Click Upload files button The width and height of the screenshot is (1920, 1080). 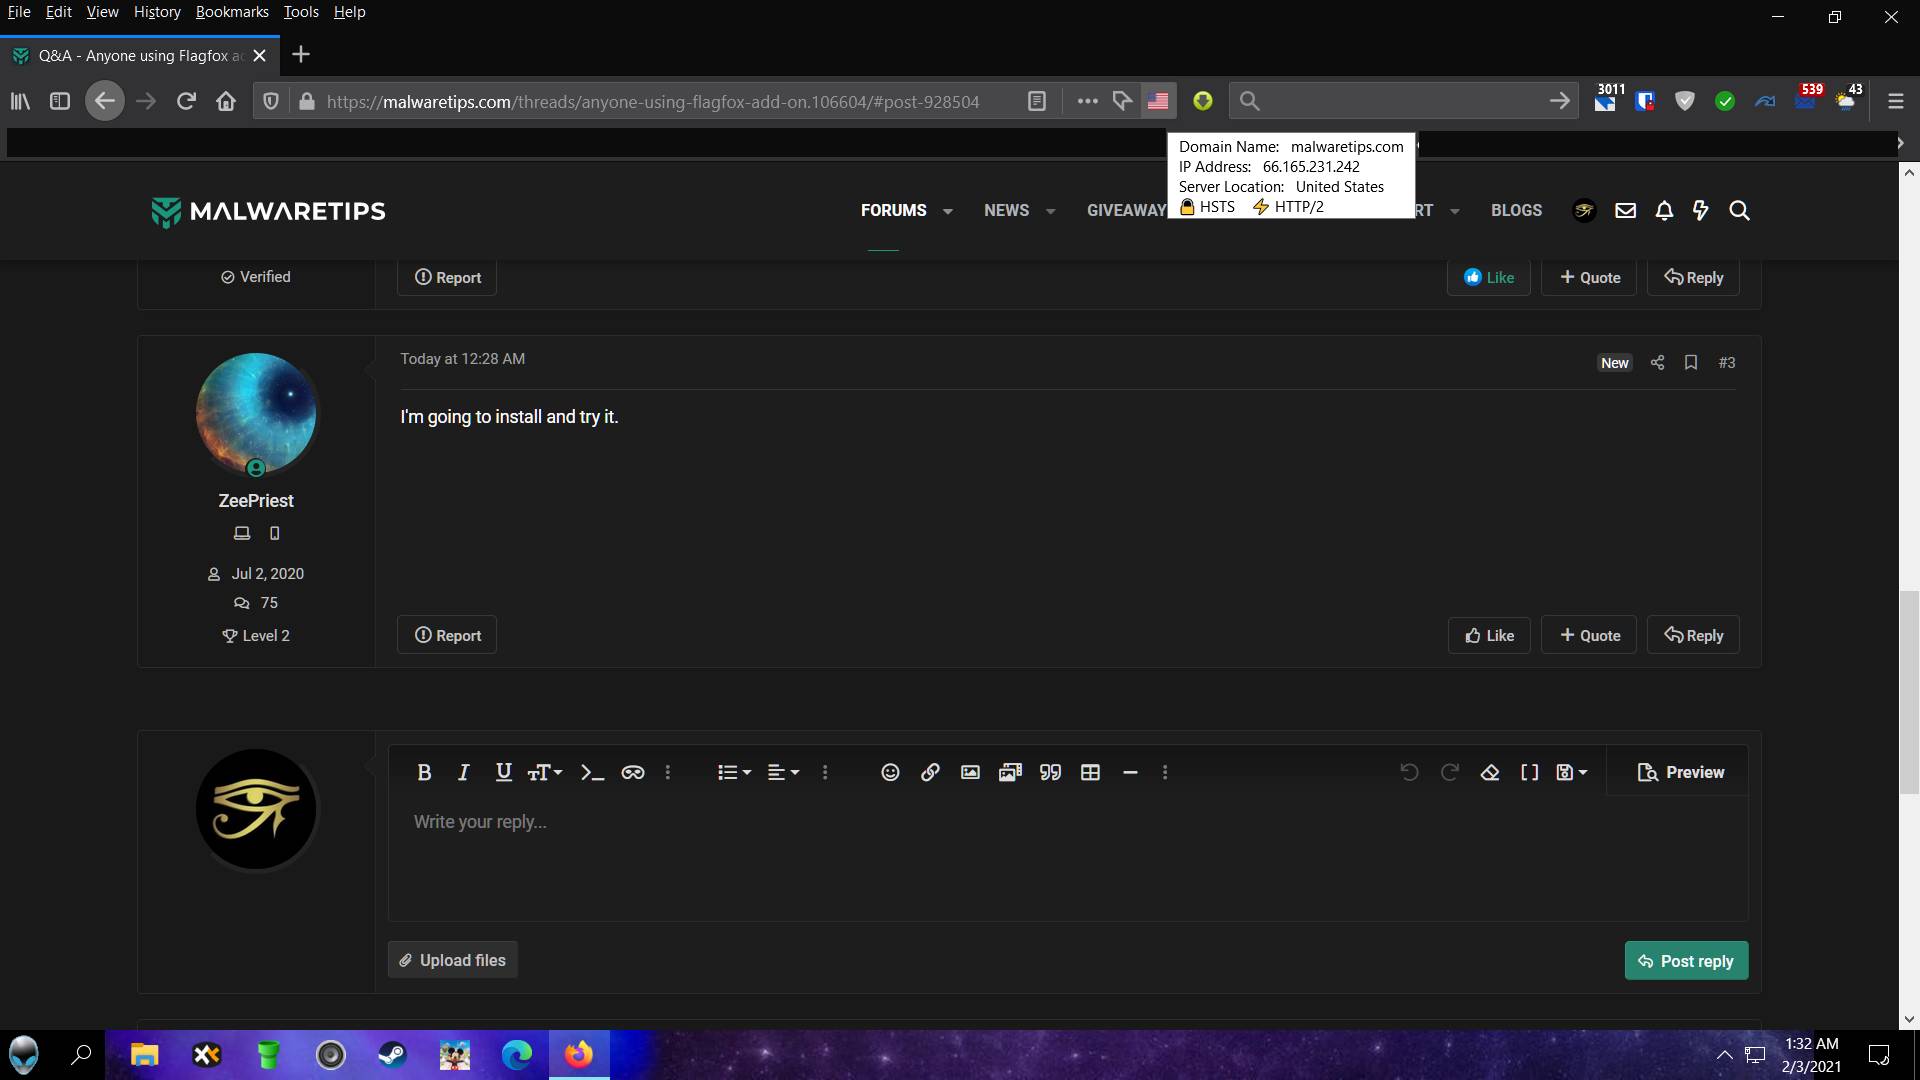point(452,960)
